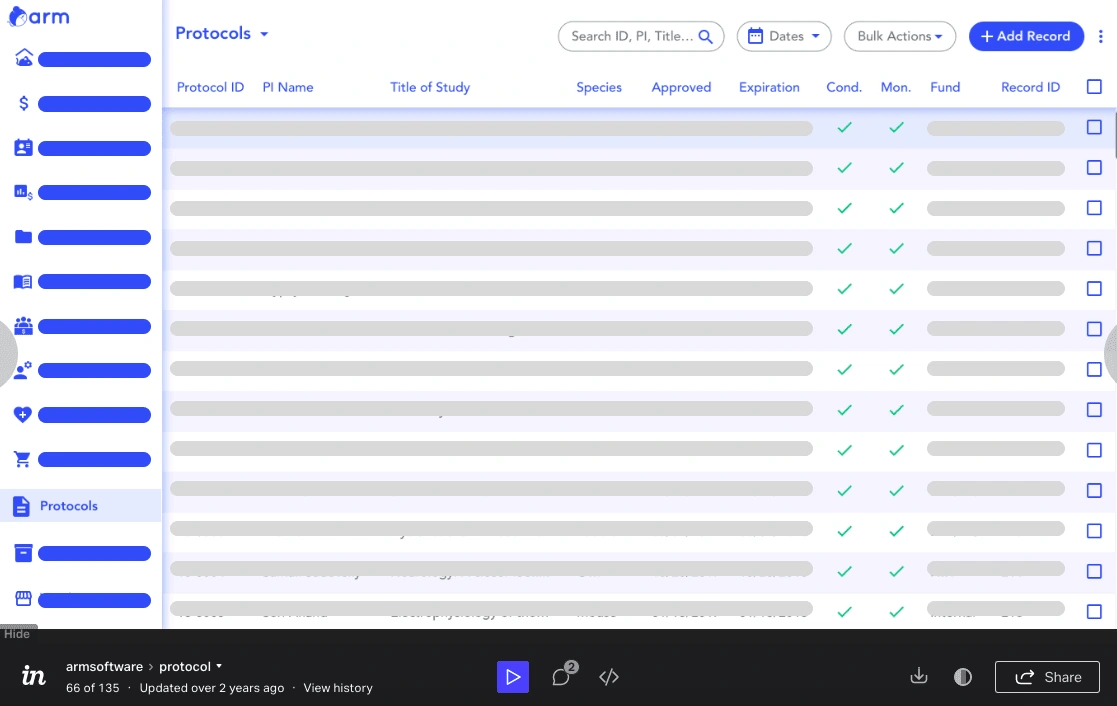Open the contact card sidebar icon
1117x706 pixels.
[x=24, y=147]
